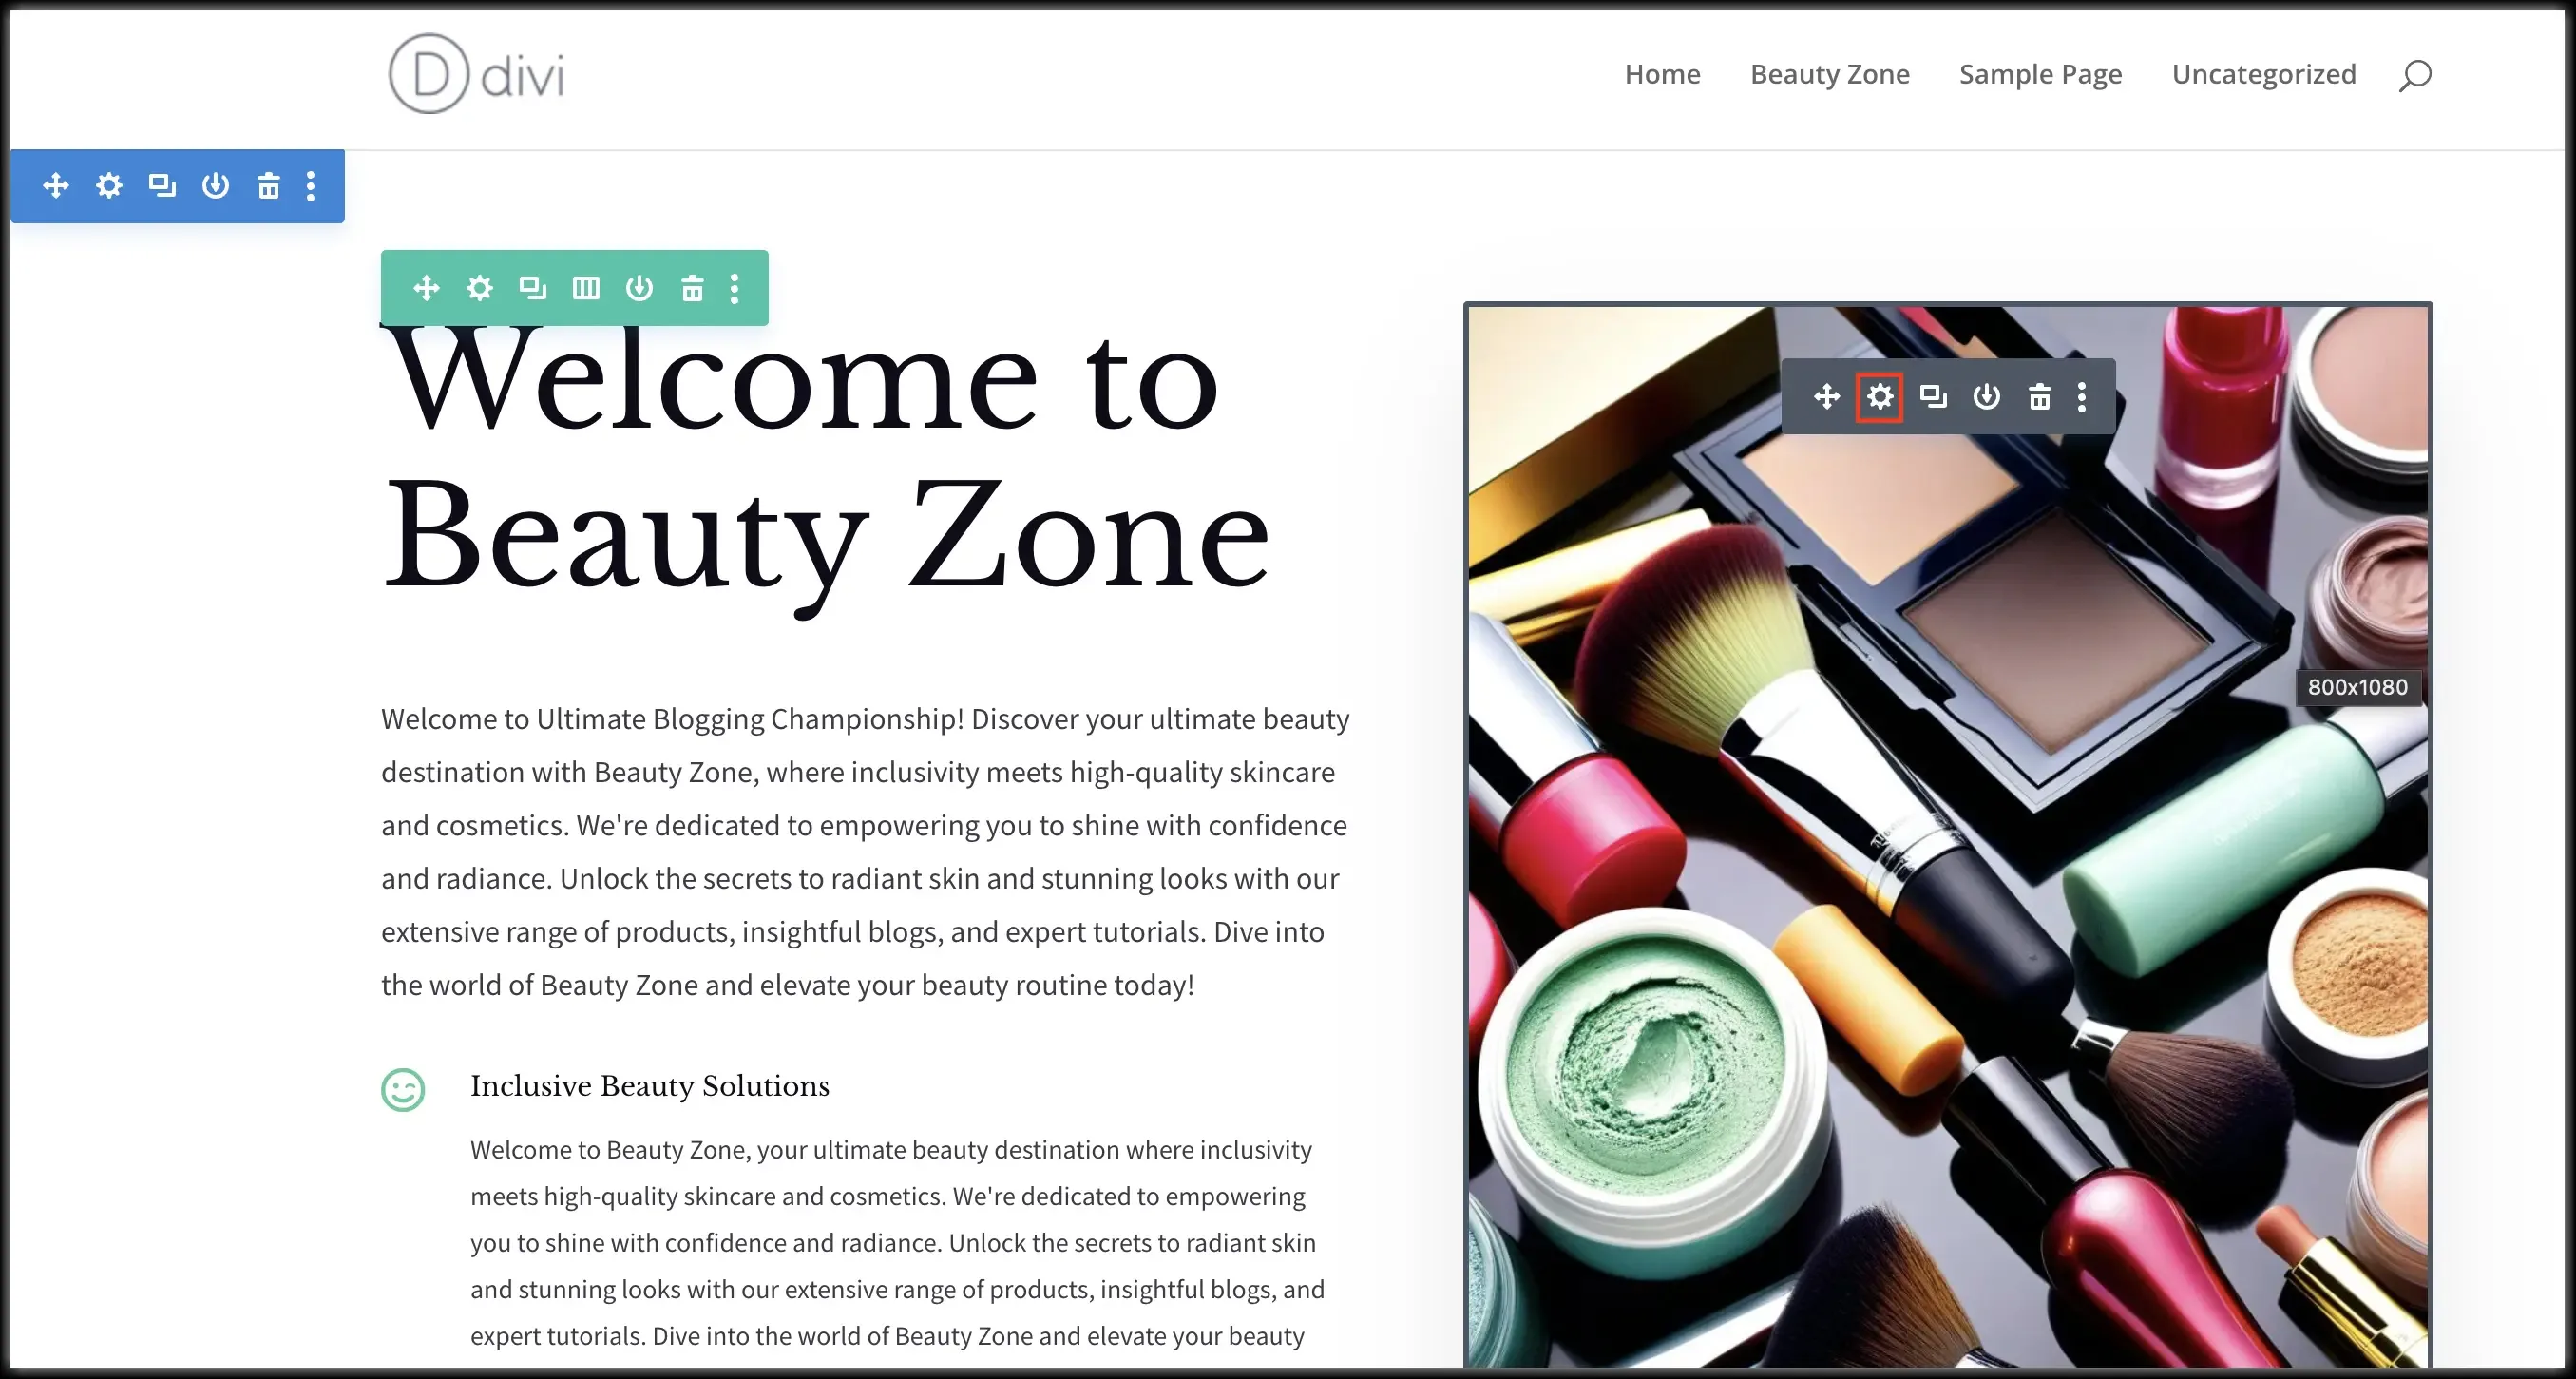Click the move icon in blue section toolbar

click(x=56, y=185)
